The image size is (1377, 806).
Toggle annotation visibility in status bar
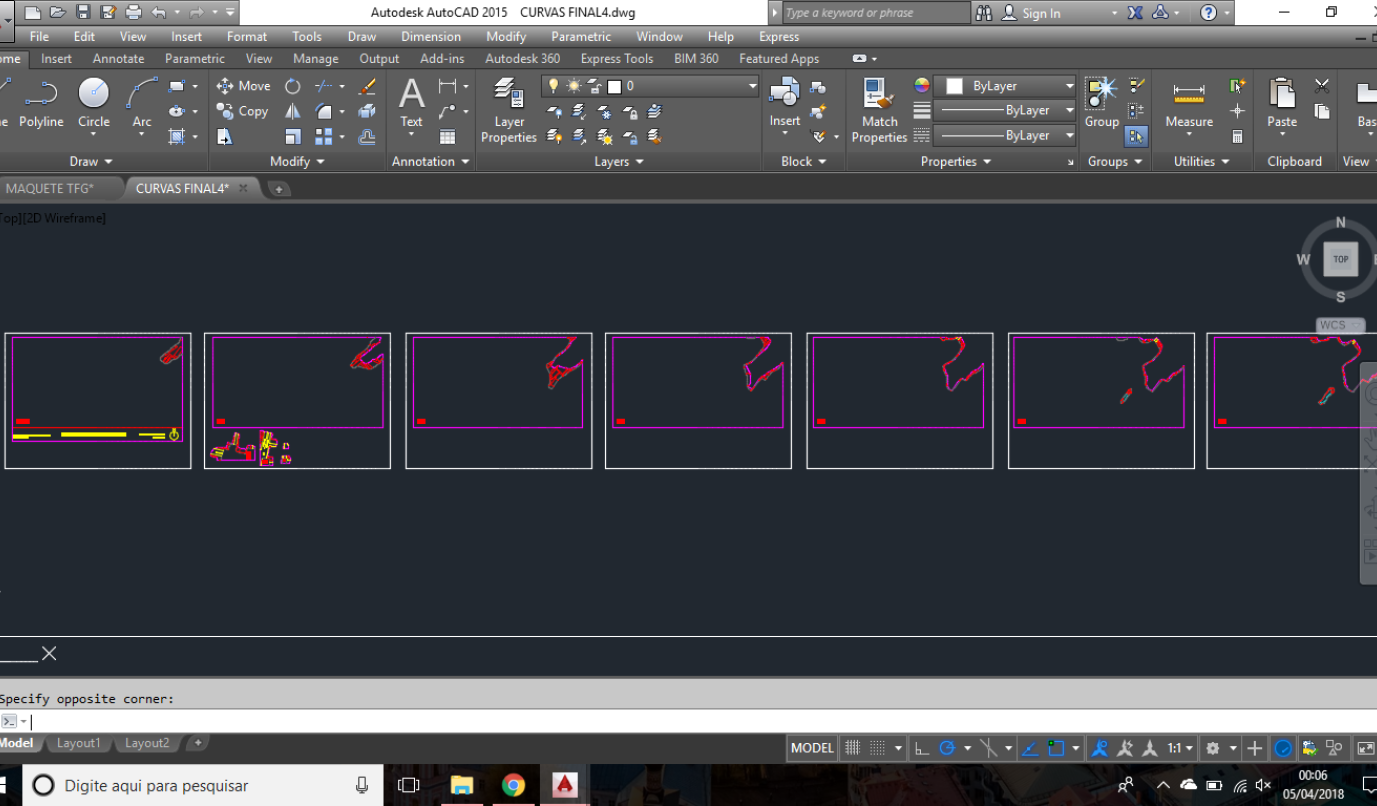(x=1100, y=747)
